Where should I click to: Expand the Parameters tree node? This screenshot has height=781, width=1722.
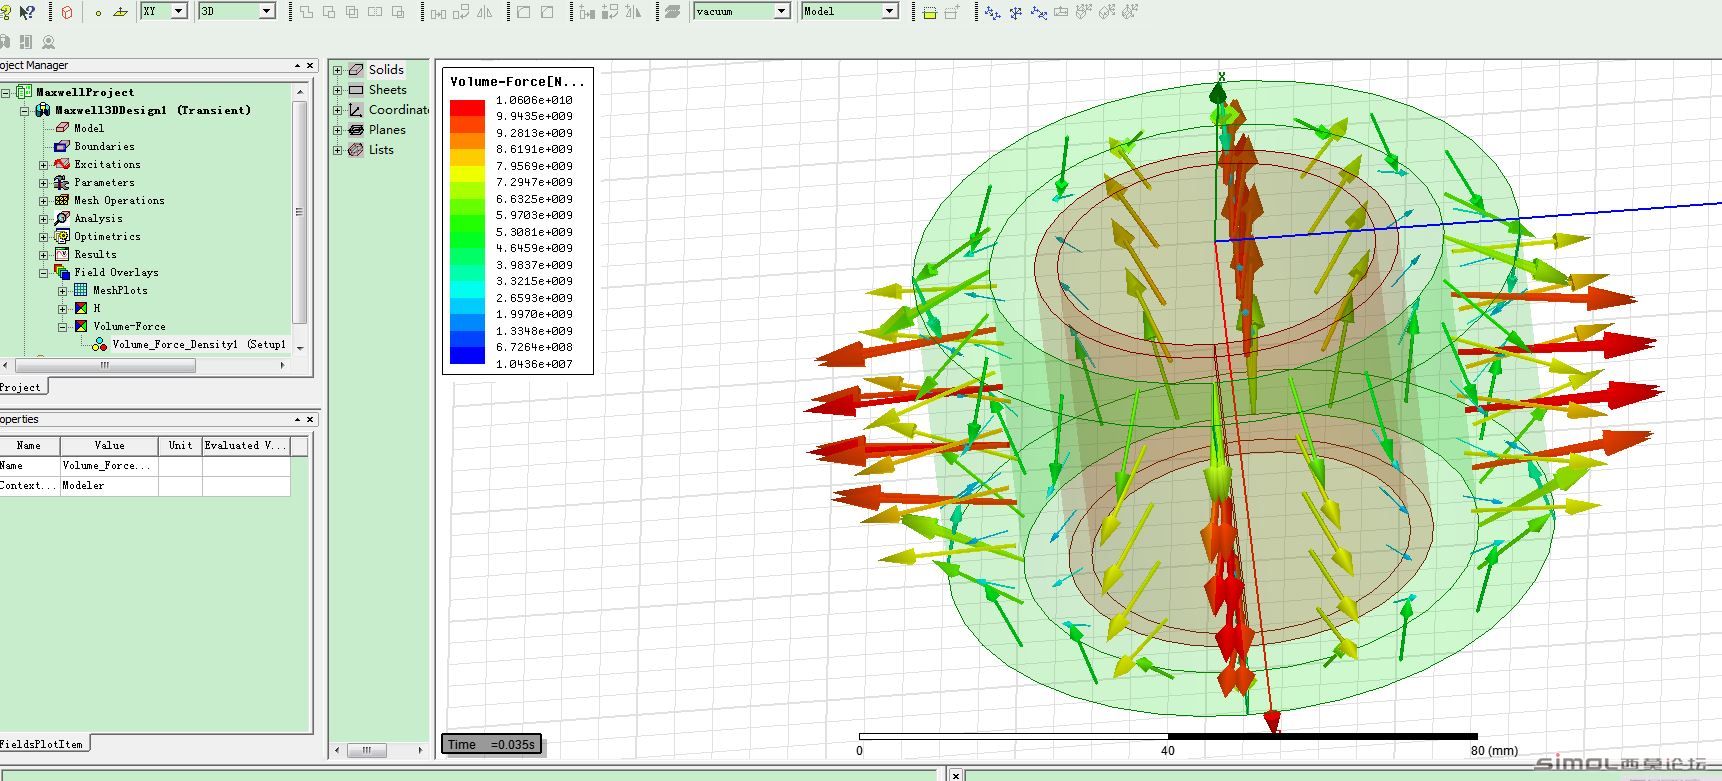tap(43, 182)
